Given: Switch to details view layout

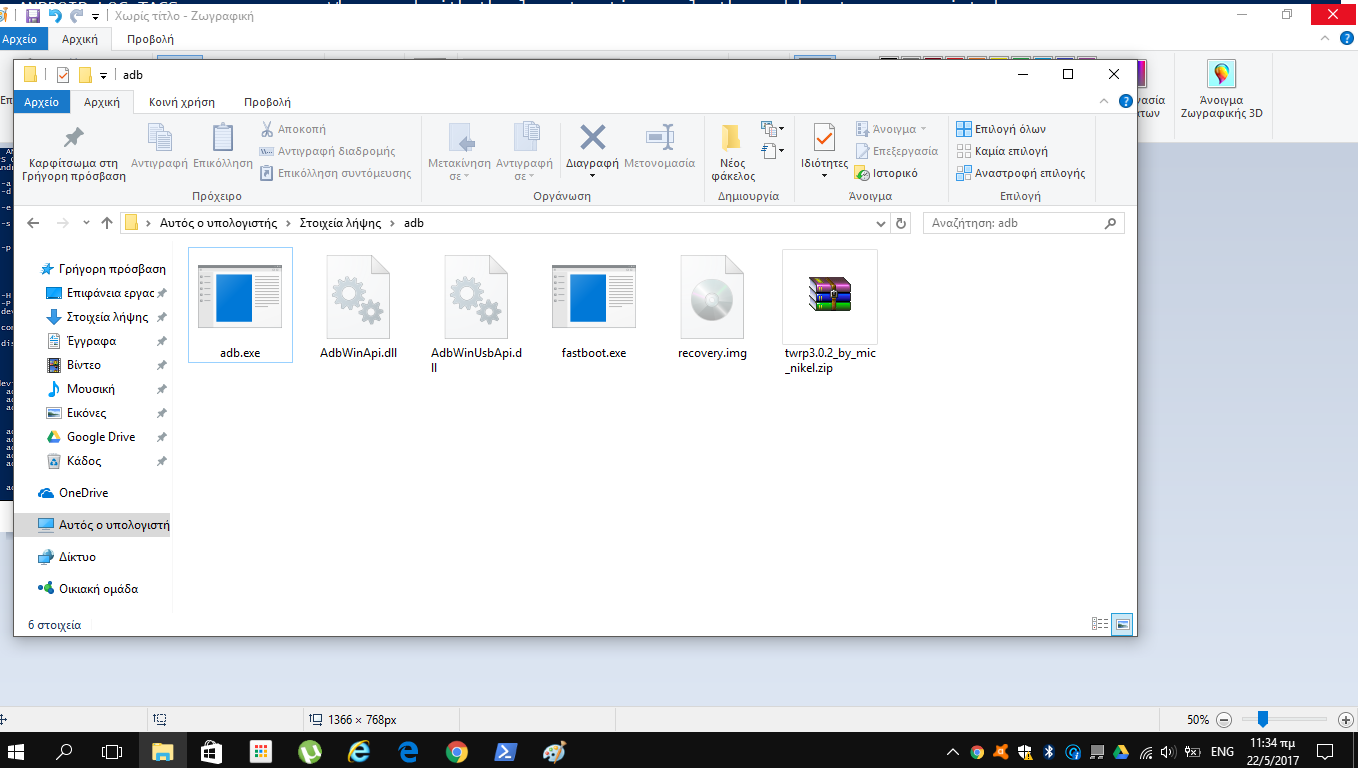Looking at the screenshot, I should click(1100, 624).
